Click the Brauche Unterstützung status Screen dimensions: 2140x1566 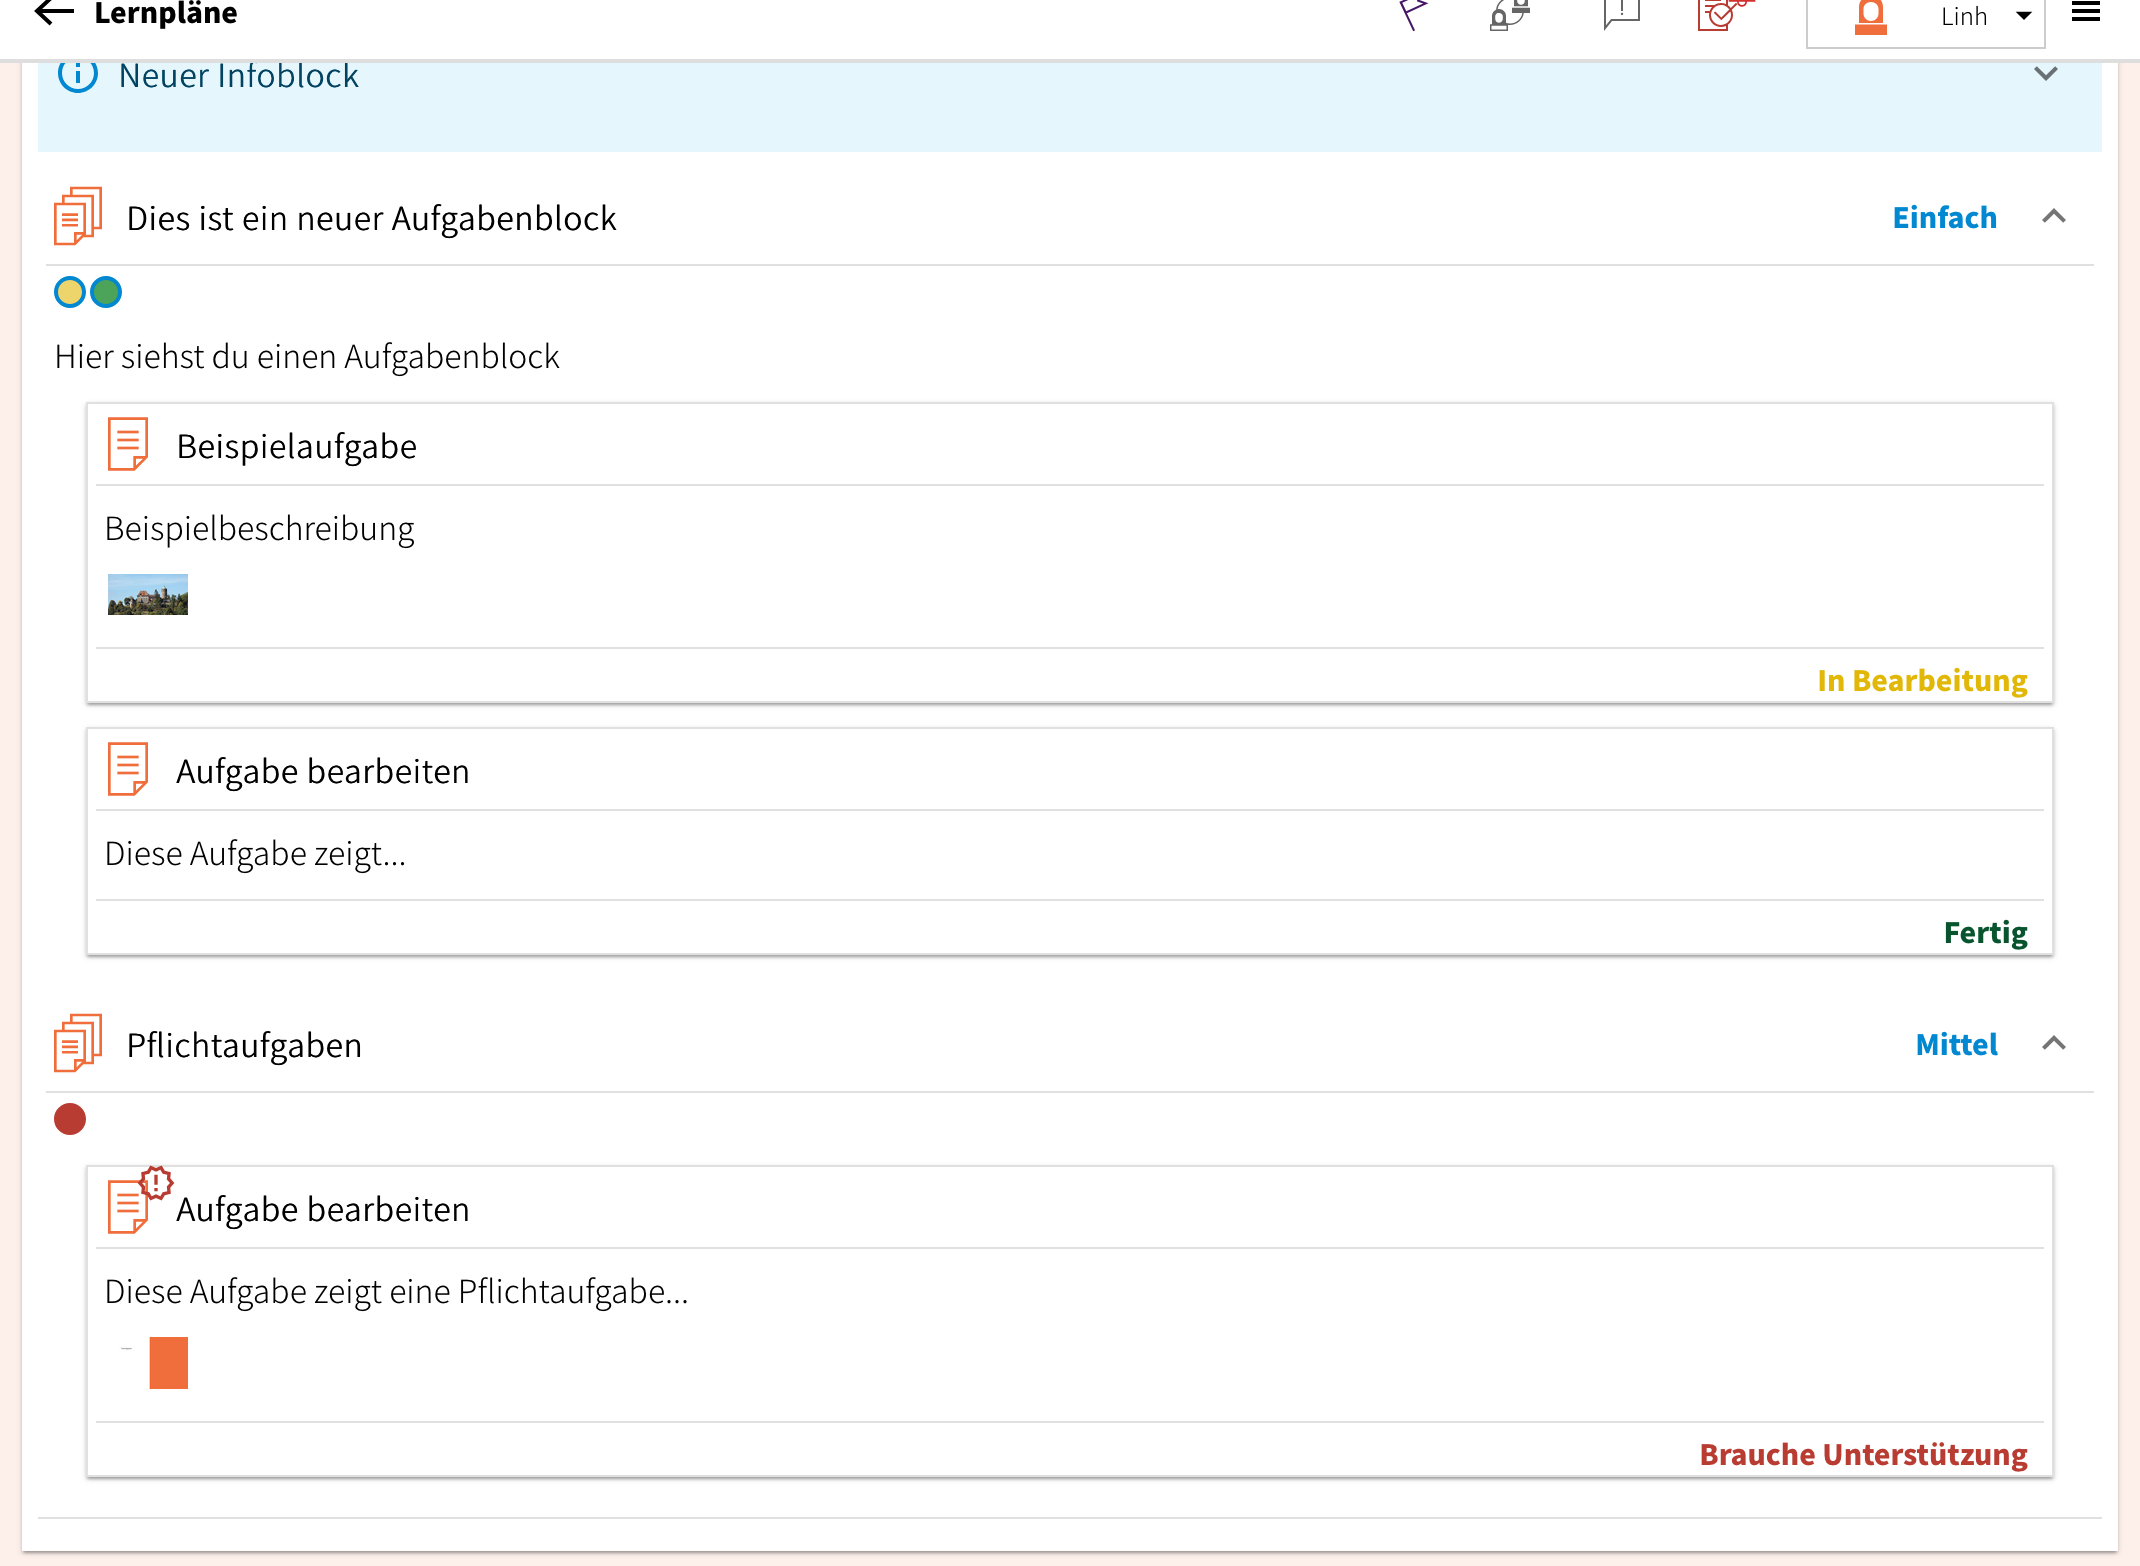pos(1863,1454)
